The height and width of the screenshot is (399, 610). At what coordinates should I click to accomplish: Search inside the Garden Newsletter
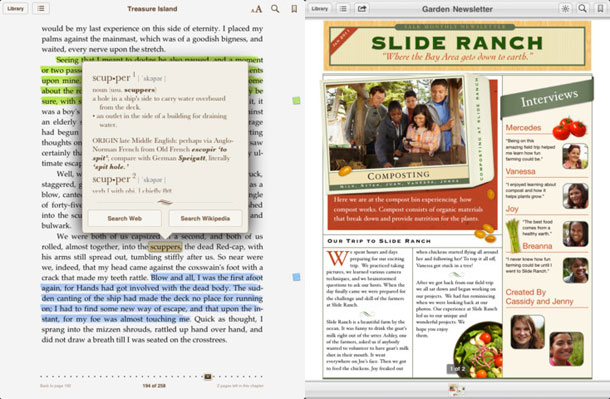click(582, 9)
